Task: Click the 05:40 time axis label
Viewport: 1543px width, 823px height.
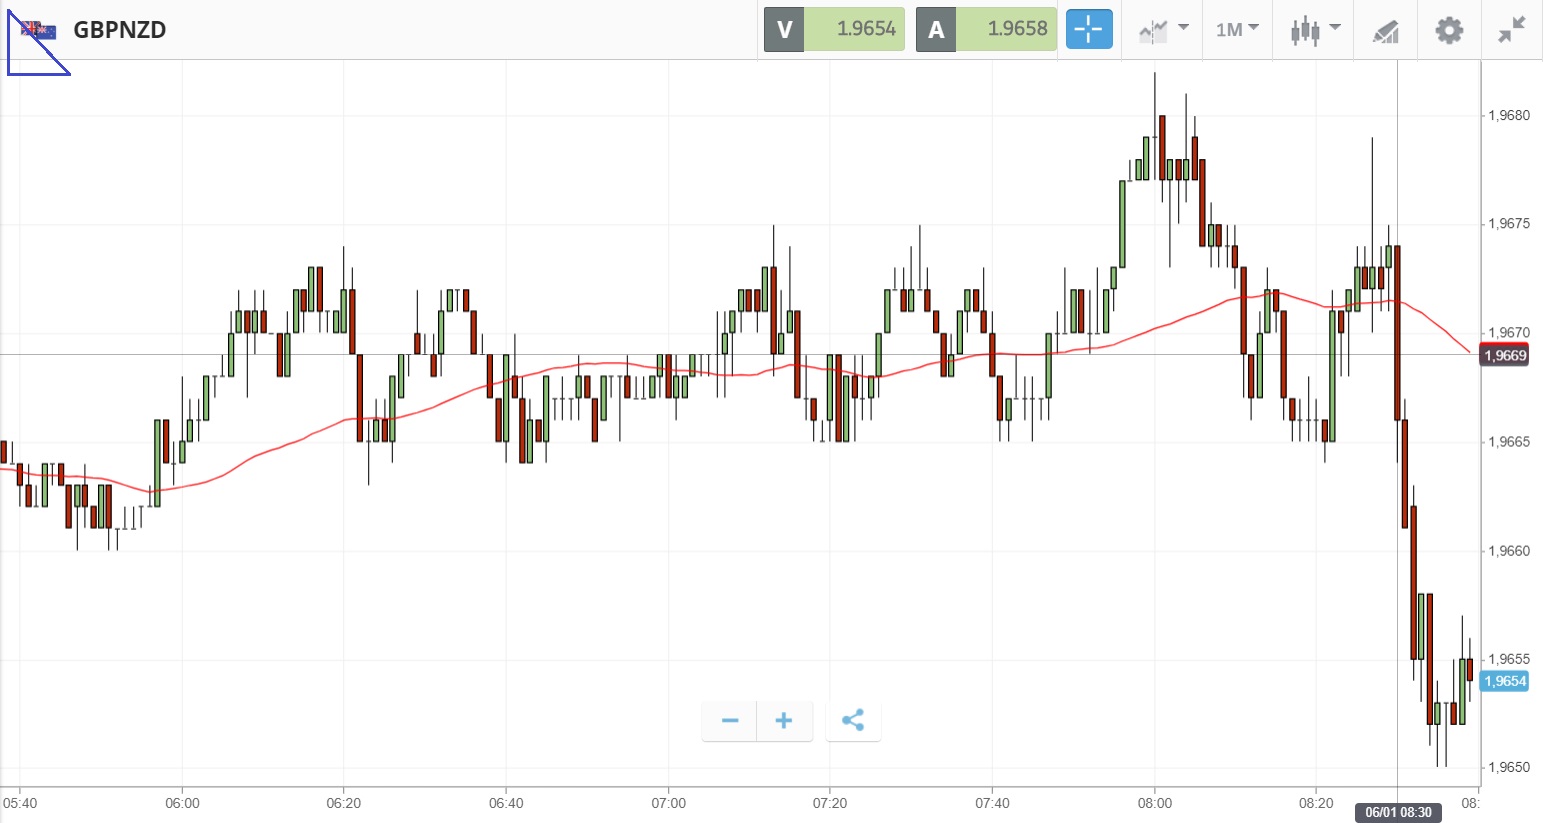Action: point(20,803)
